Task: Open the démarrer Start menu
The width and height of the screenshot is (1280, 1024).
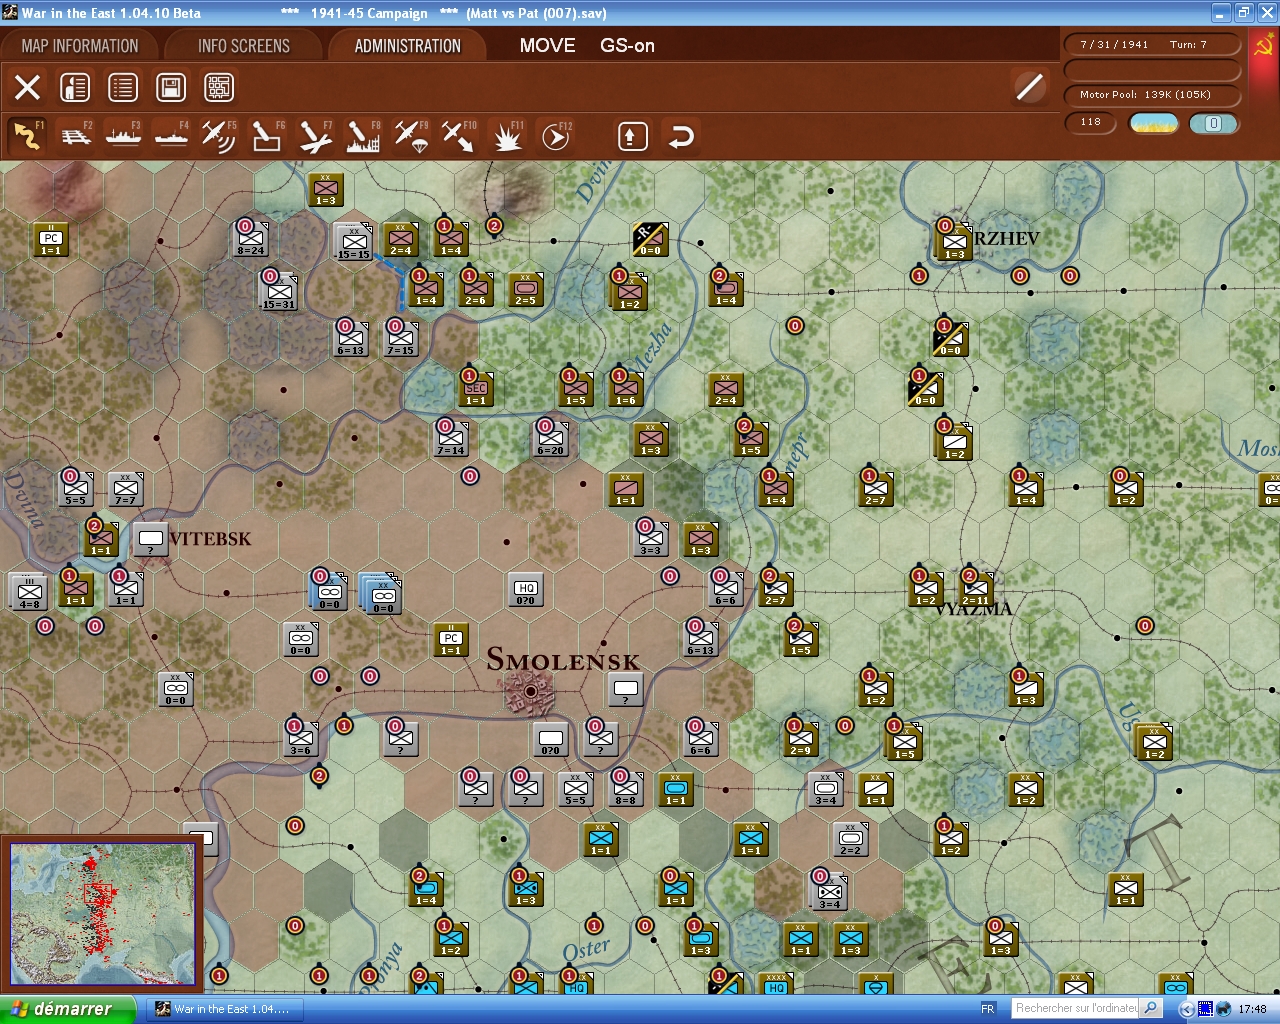Action: (x=66, y=1009)
